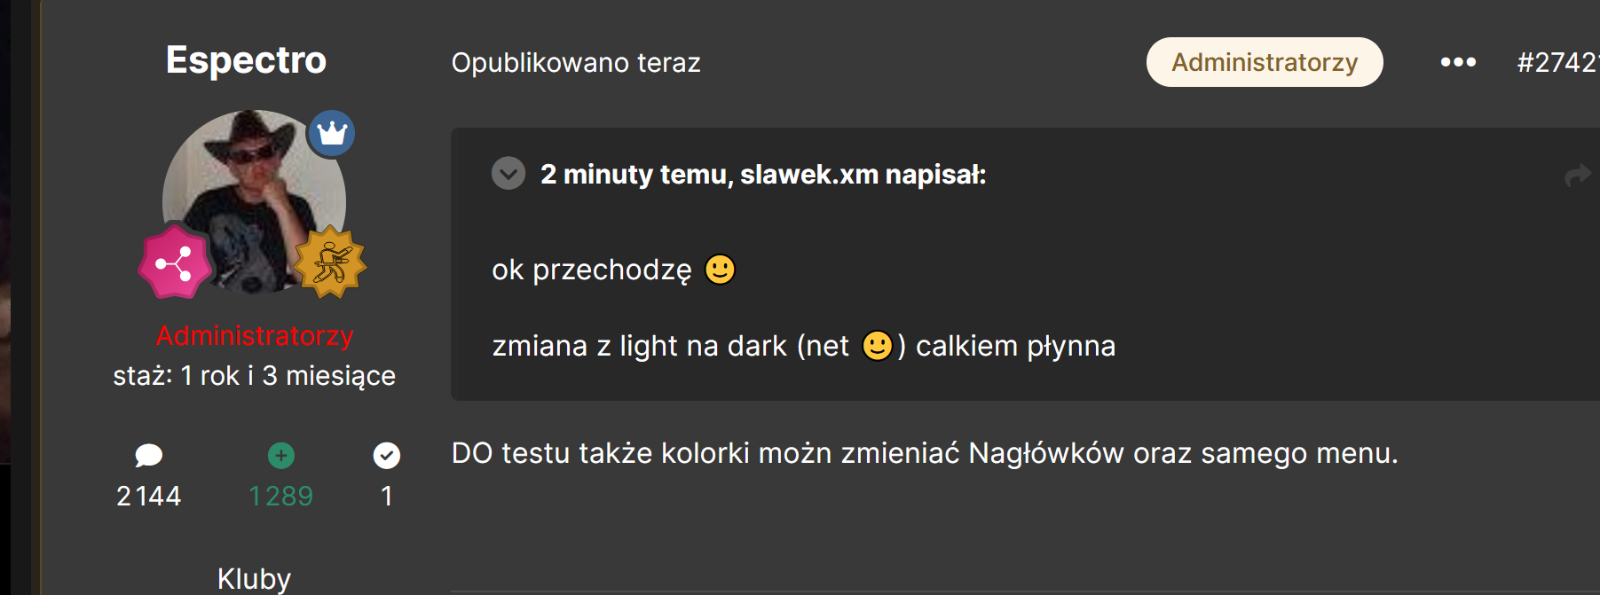Open the post number #2742 link
Image resolution: width=1600 pixels, height=595 pixels.
(1558, 62)
